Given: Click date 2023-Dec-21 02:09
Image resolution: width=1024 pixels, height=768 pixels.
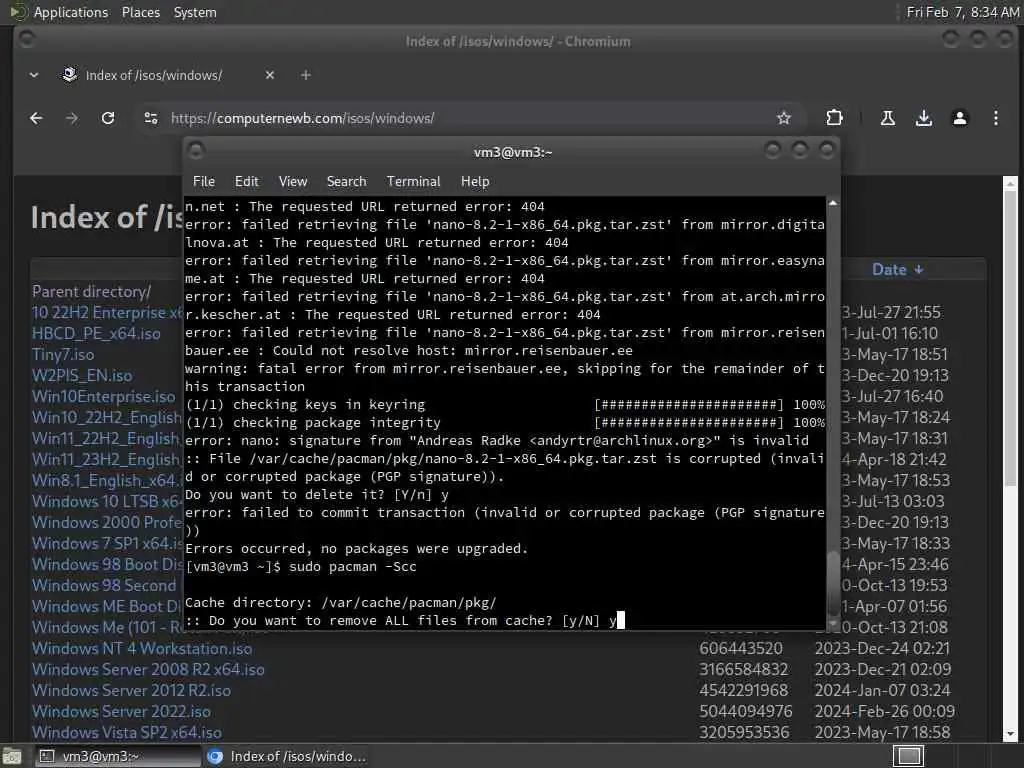Looking at the screenshot, I should [x=882, y=669].
